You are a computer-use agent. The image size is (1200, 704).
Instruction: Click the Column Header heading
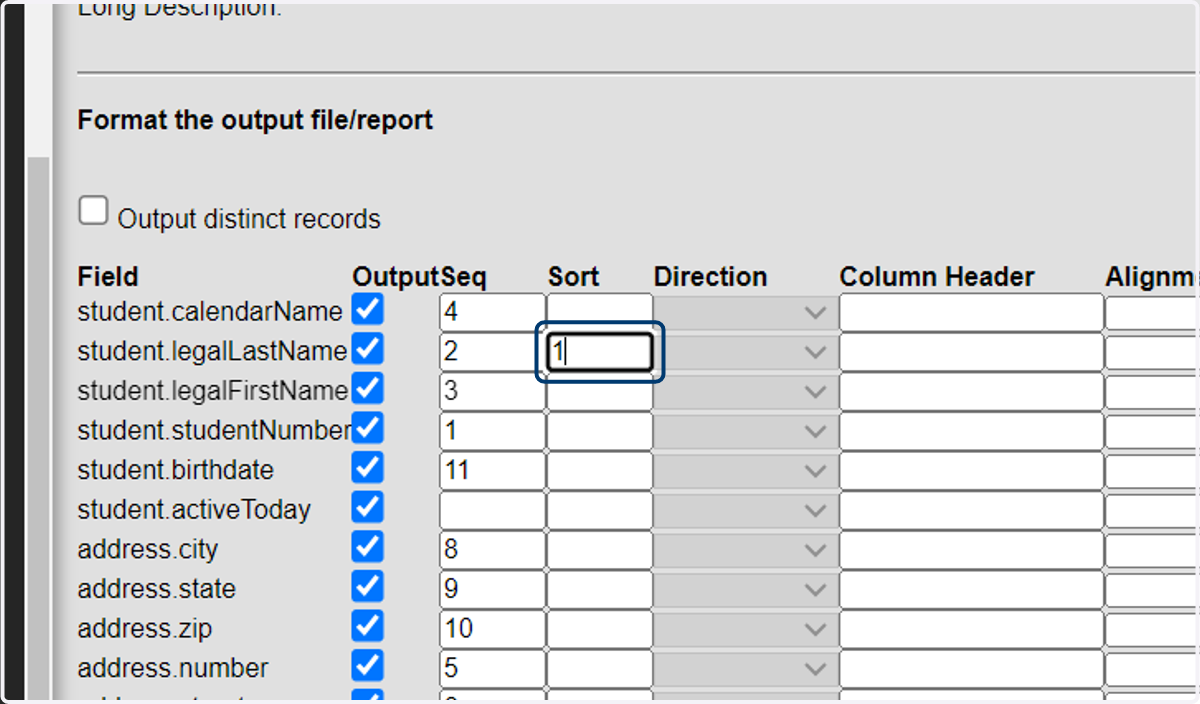(x=937, y=277)
